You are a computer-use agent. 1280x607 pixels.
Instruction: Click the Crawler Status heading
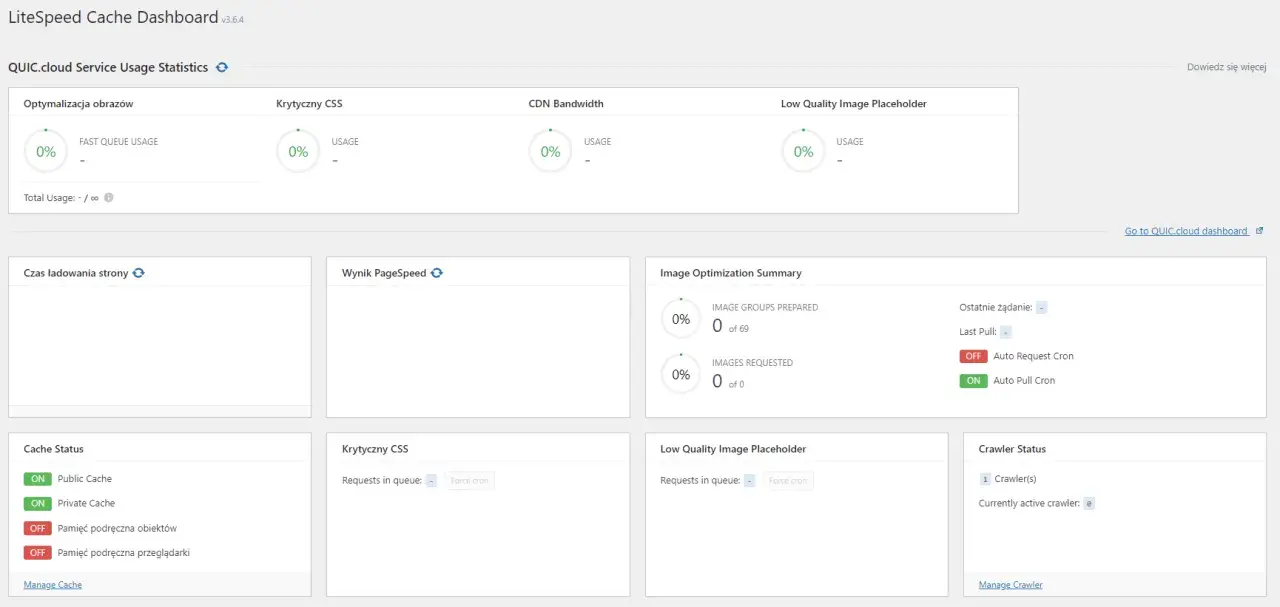[x=1012, y=449]
